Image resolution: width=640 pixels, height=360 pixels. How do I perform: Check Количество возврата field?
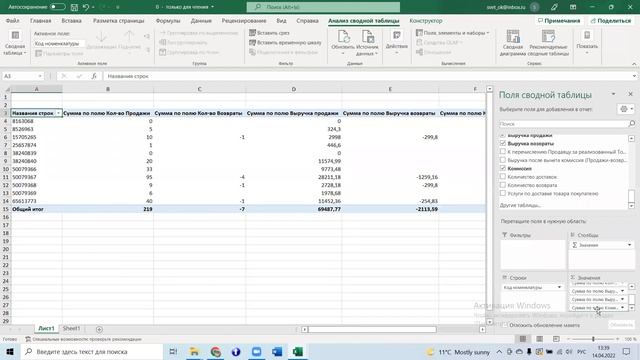pyautogui.click(x=503, y=185)
